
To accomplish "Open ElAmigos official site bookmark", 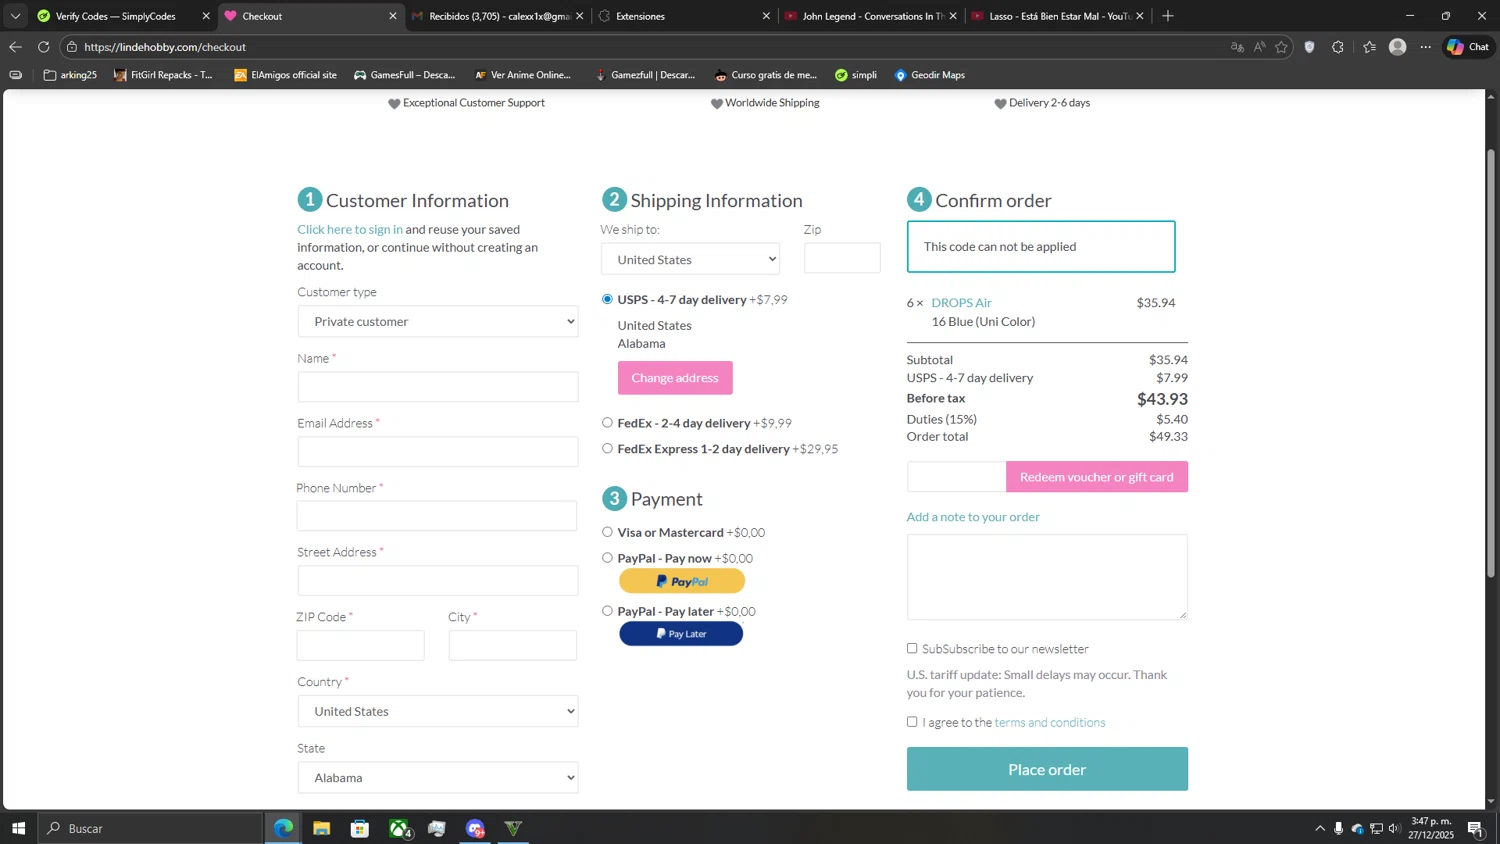I will click(285, 75).
